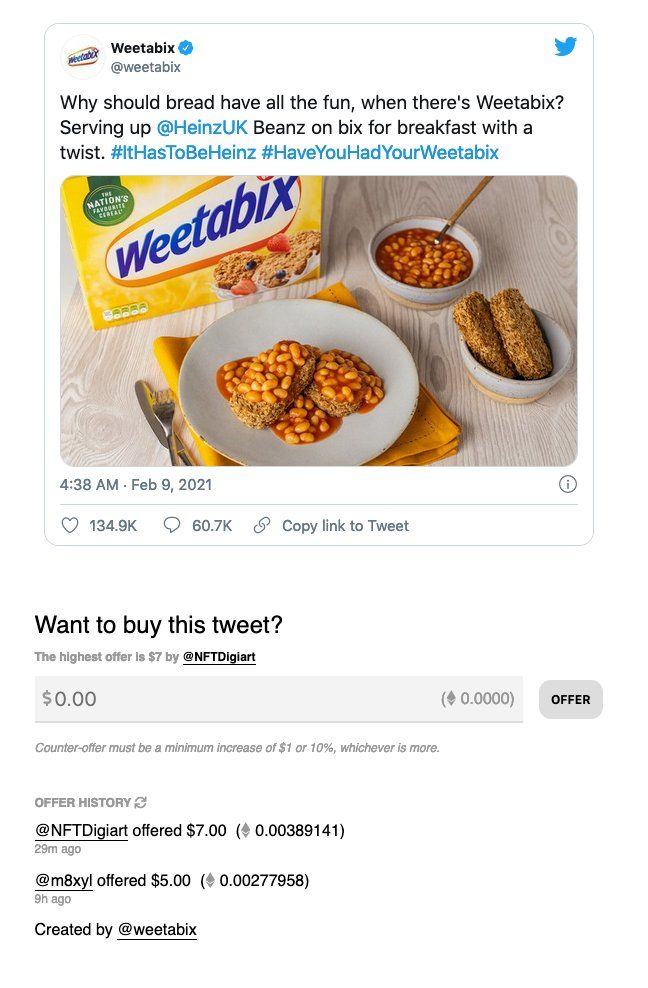Click the Weetabix profile avatar
648x988 pixels.
pos(83,57)
